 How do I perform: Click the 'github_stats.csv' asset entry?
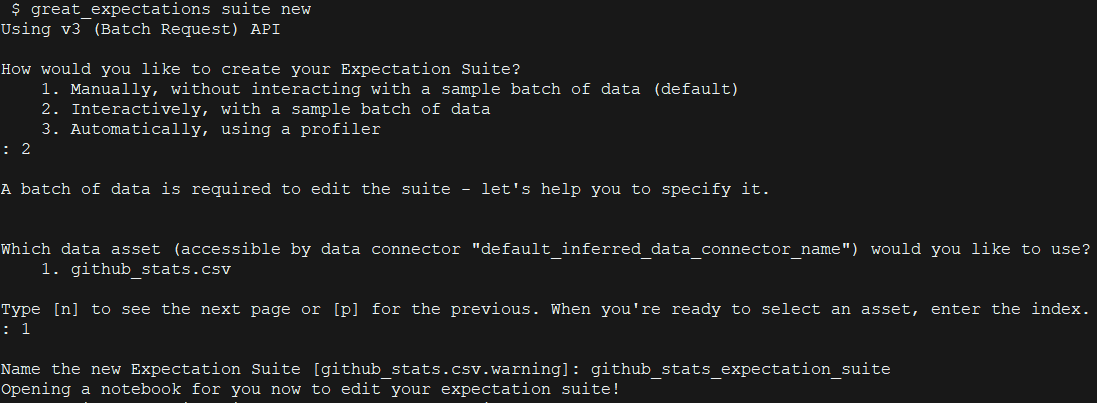(x=150, y=269)
